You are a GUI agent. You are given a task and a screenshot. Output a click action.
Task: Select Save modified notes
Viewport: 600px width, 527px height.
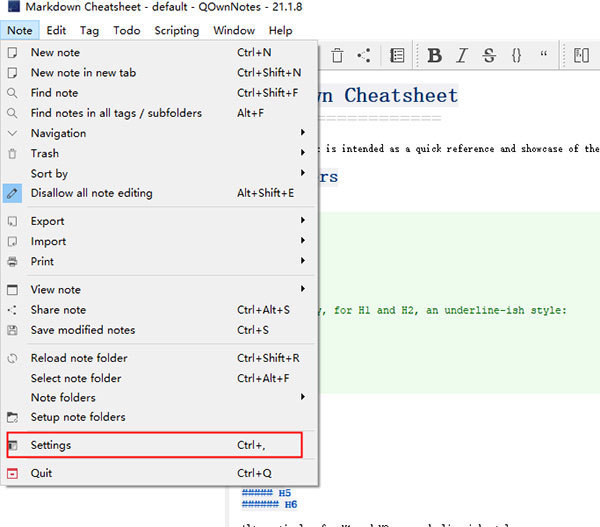pyautogui.click(x=83, y=330)
